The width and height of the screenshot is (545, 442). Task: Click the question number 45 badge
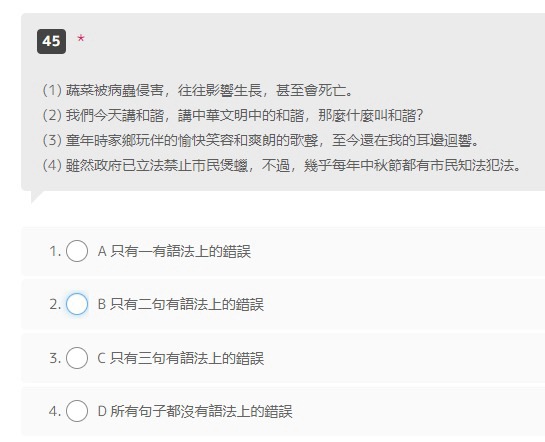coord(51,41)
